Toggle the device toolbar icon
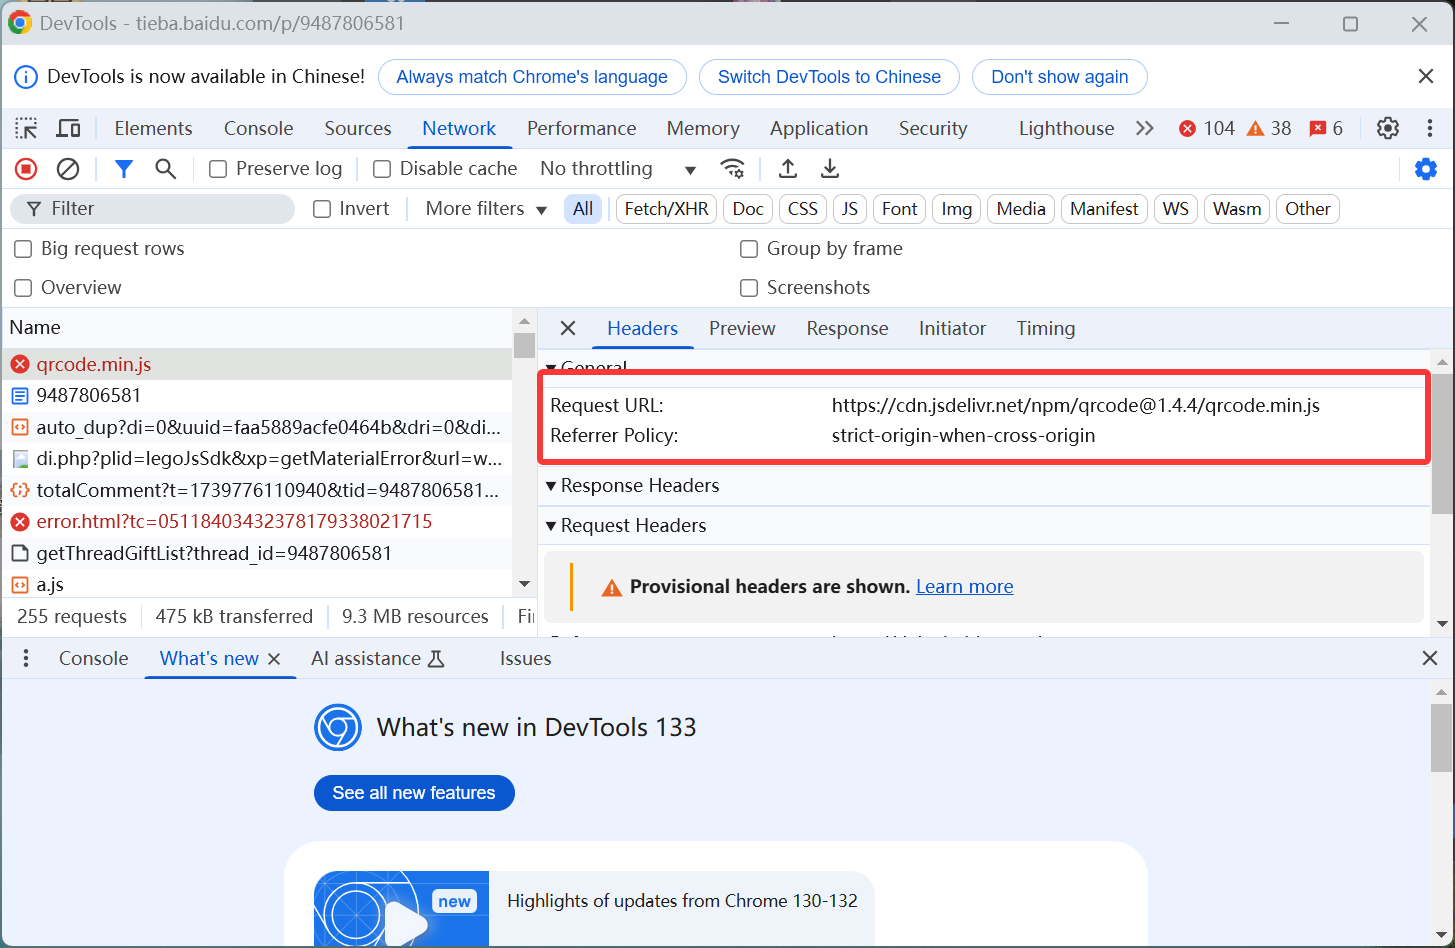The image size is (1455, 948). 68,128
